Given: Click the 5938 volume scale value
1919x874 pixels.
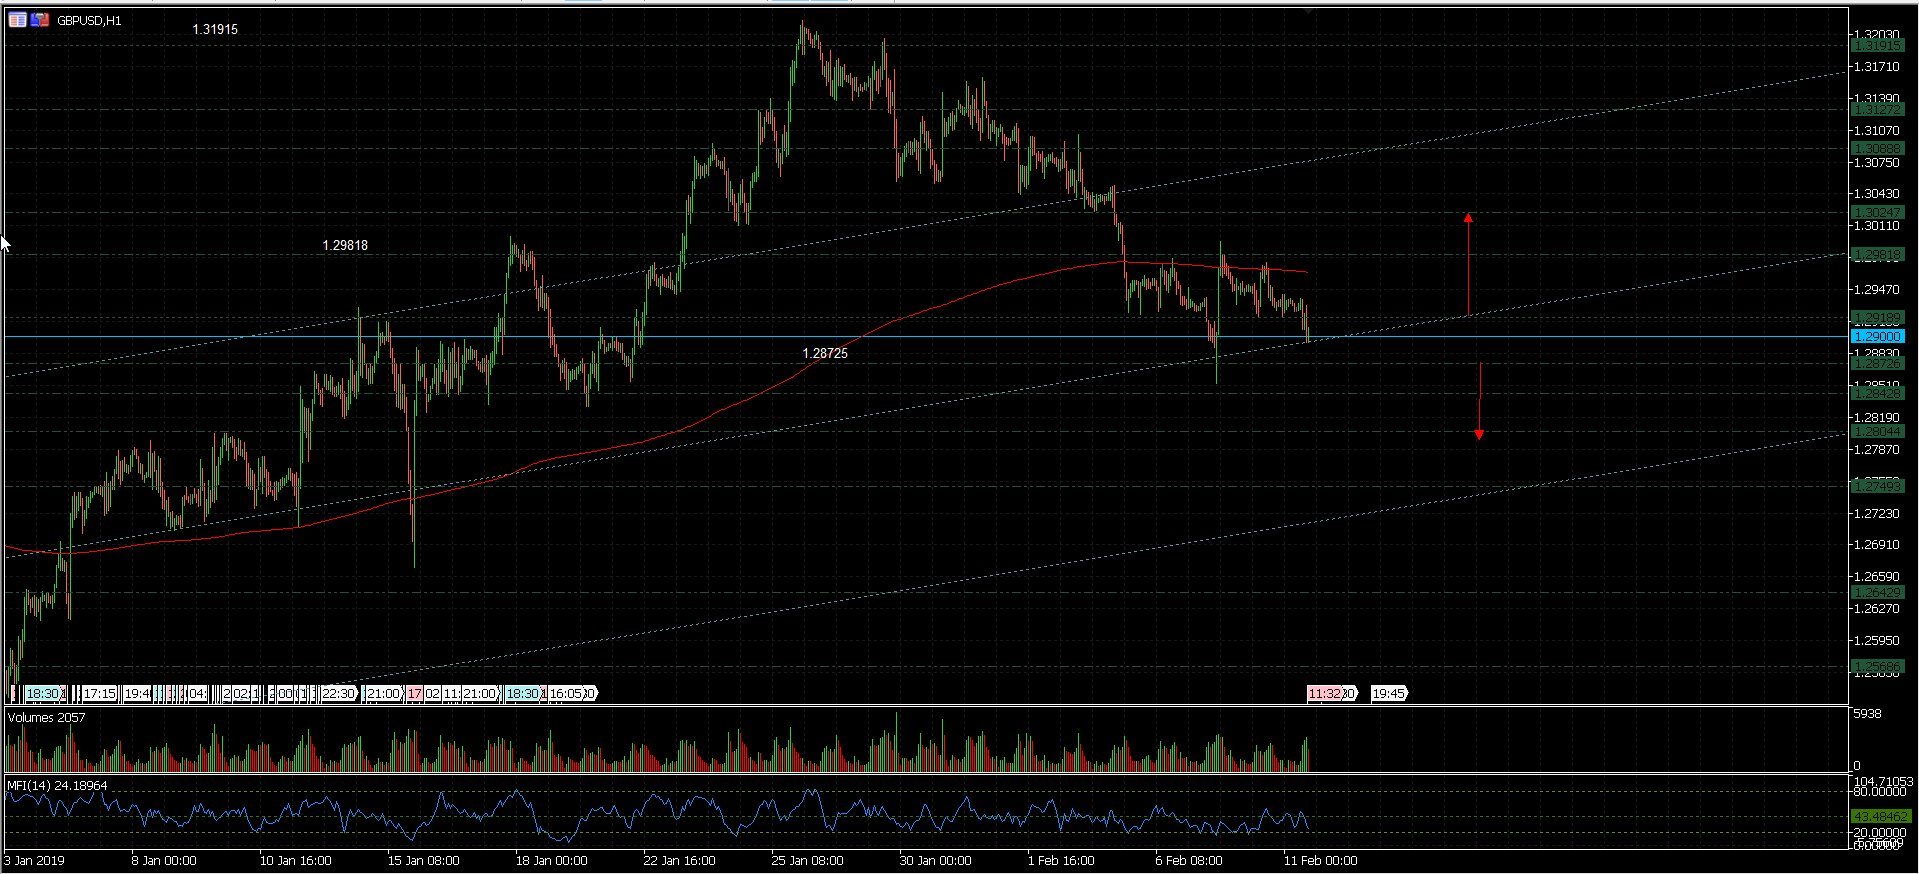Looking at the screenshot, I should click(x=1867, y=714).
